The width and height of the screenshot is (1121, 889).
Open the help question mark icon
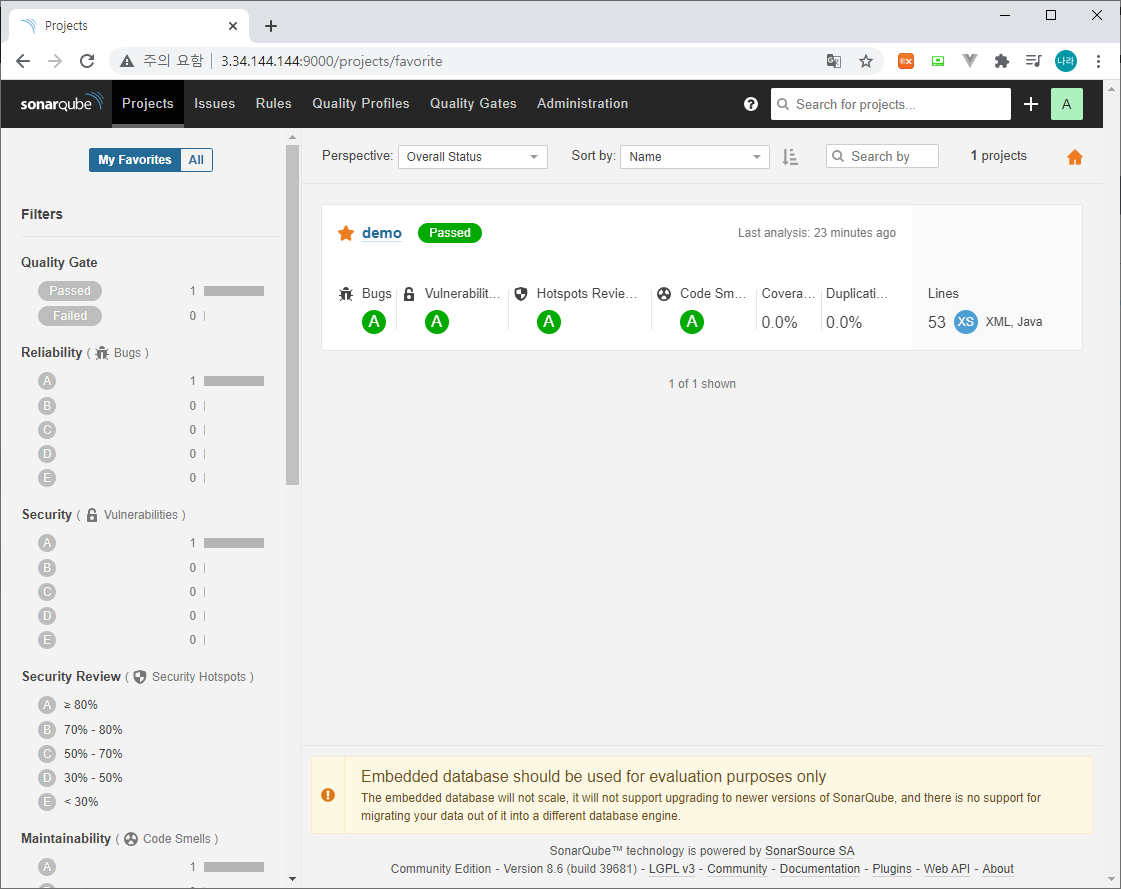750,104
